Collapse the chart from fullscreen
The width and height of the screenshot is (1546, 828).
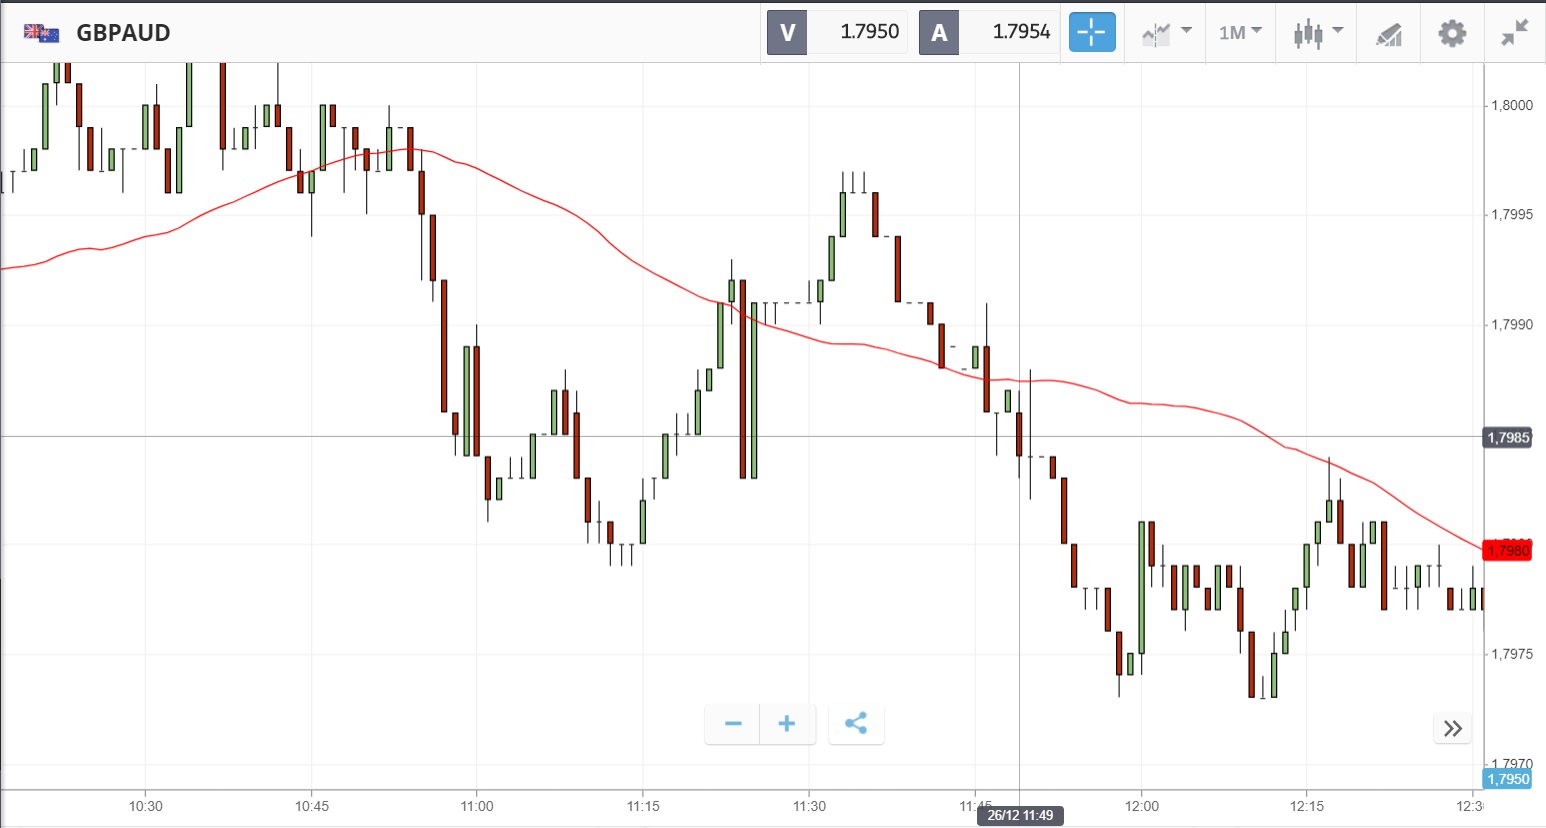click(x=1515, y=33)
